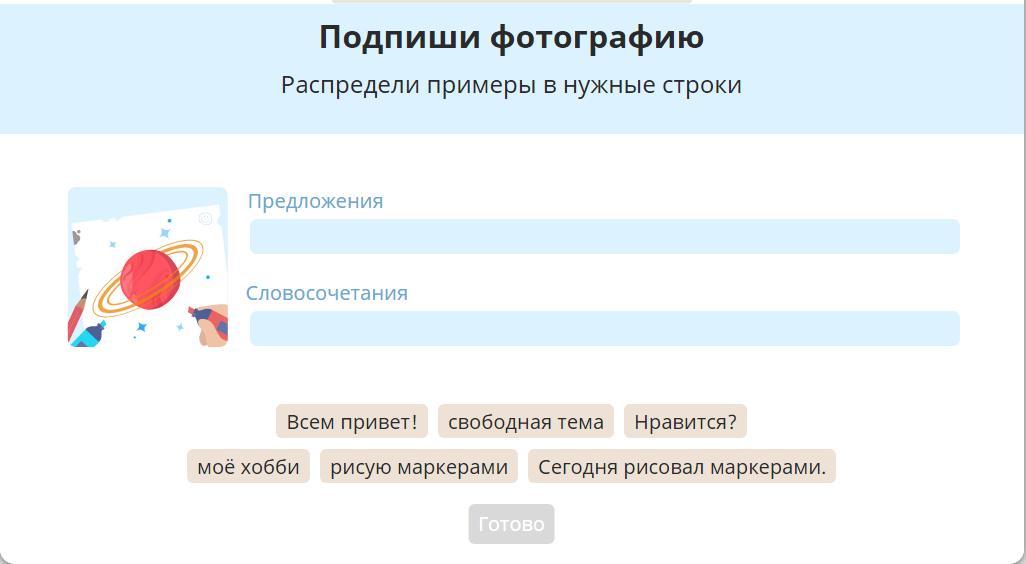Click the "Распредели примеры в нужные строки" instruction
Screen dimensions: 1026x564
[512, 85]
